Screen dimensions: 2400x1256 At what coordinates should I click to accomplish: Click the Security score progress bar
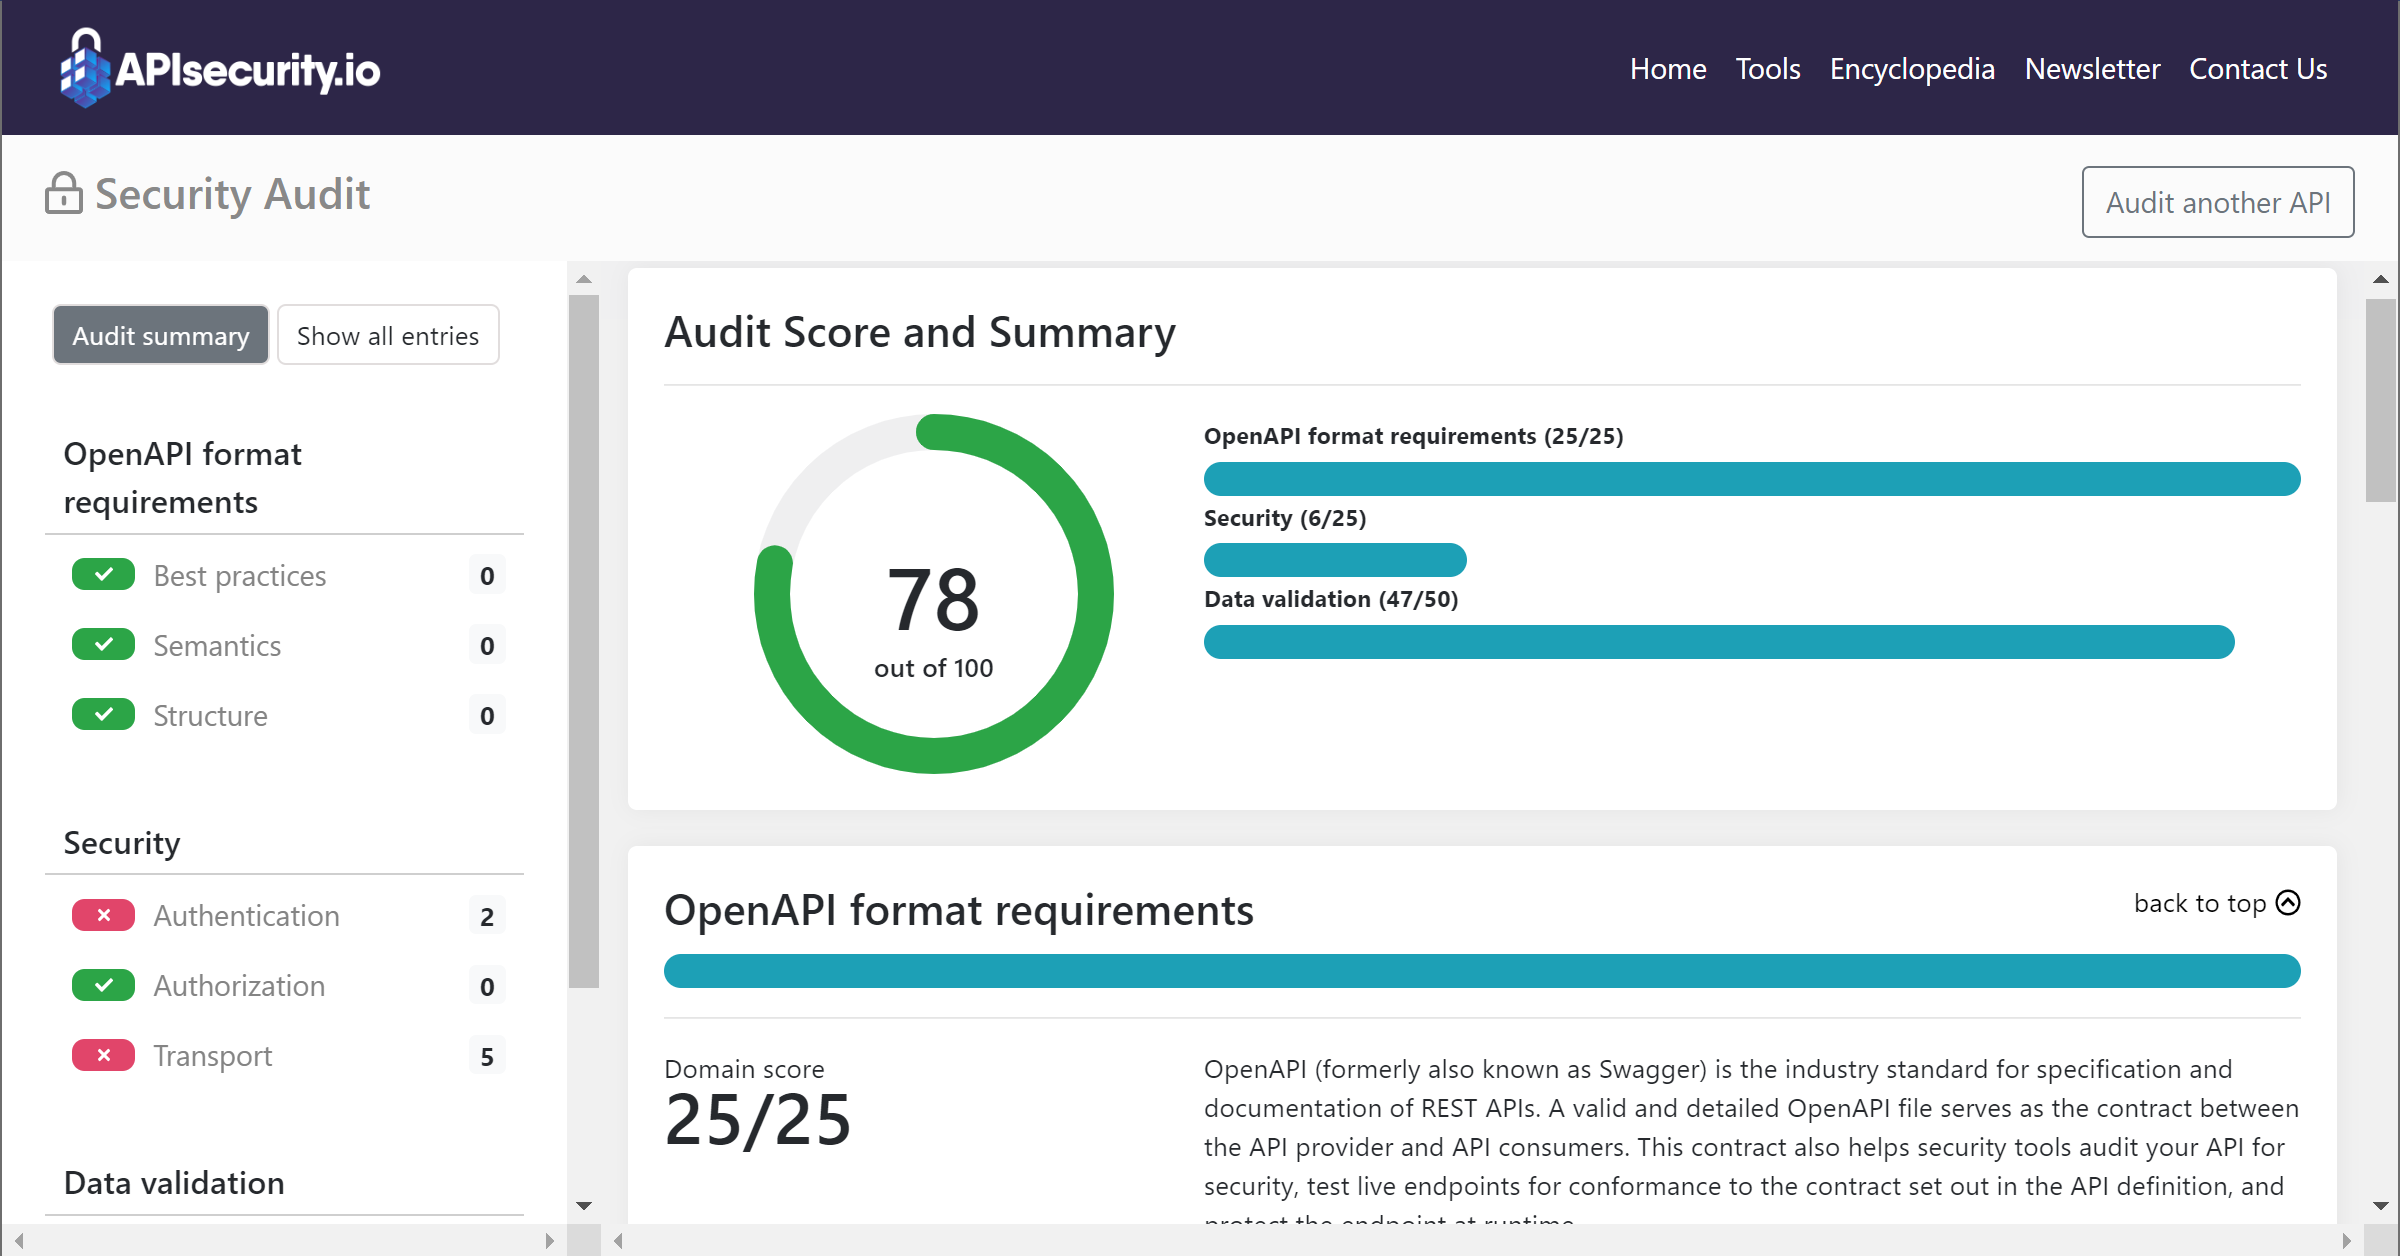[x=1335, y=560]
